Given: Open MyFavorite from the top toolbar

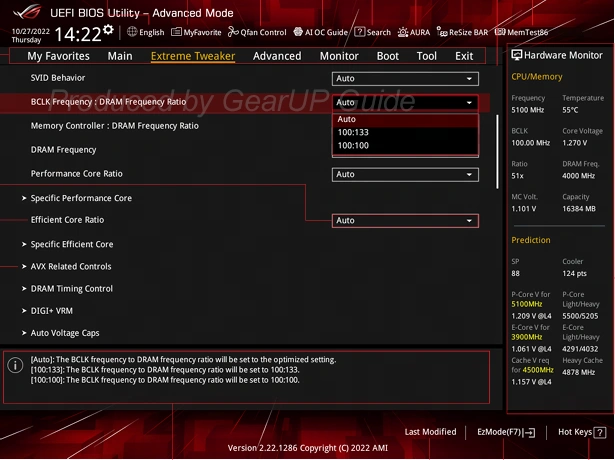Looking at the screenshot, I should tap(196, 32).
